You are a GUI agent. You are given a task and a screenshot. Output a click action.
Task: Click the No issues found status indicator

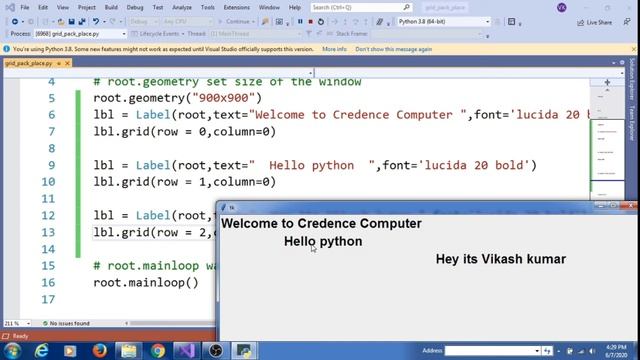point(66,323)
